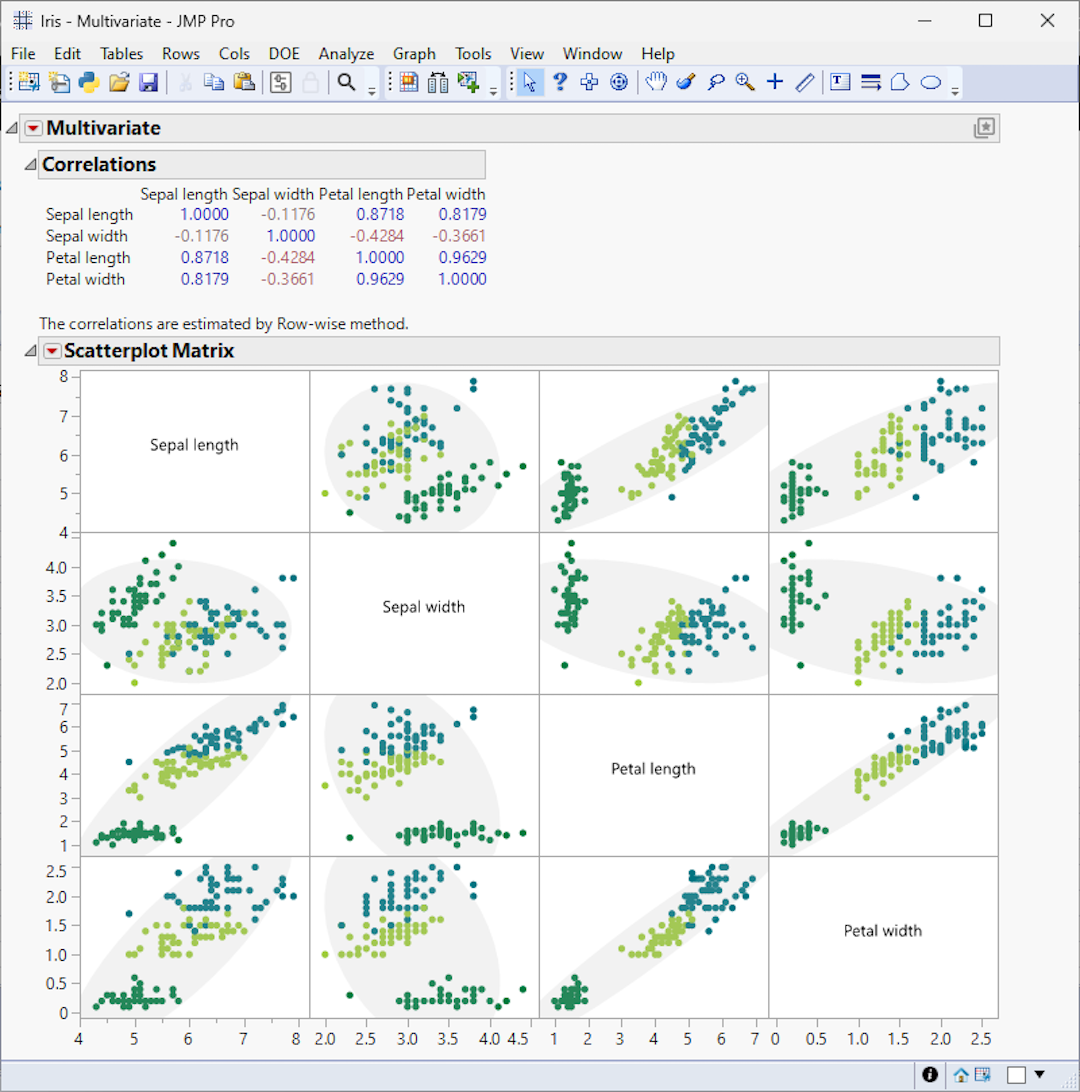Select the Help question mark tool
The image size is (1080, 1092).
559,82
